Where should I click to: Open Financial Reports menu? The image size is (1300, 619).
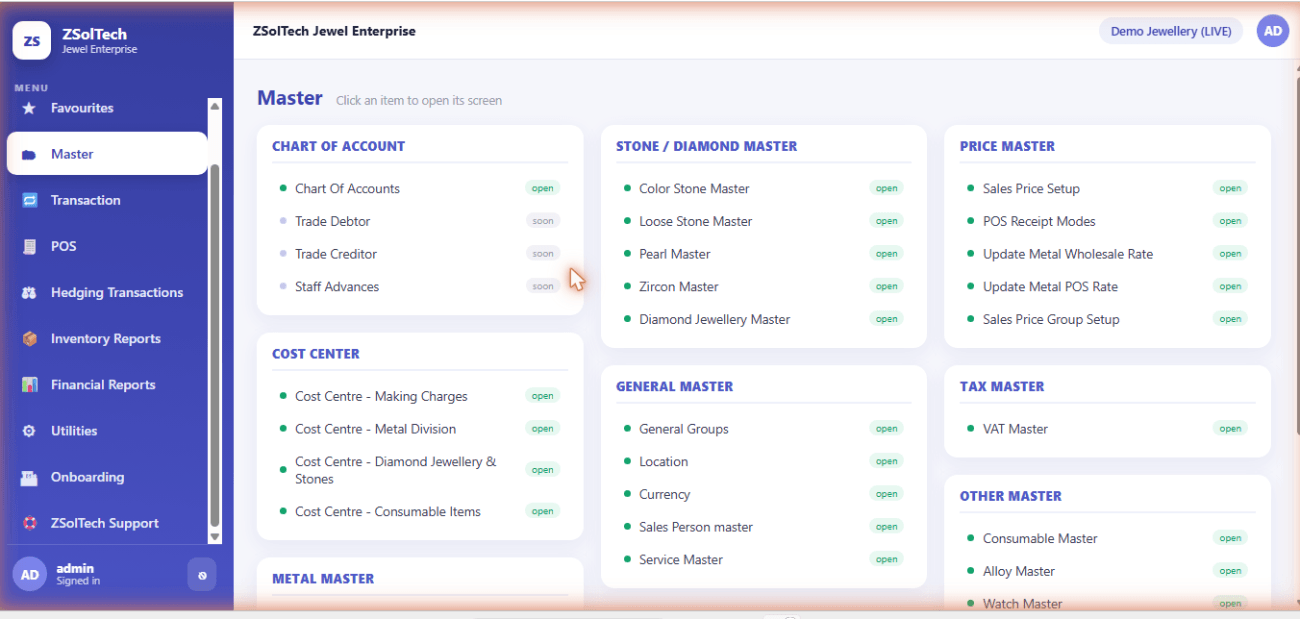pyautogui.click(x=107, y=385)
